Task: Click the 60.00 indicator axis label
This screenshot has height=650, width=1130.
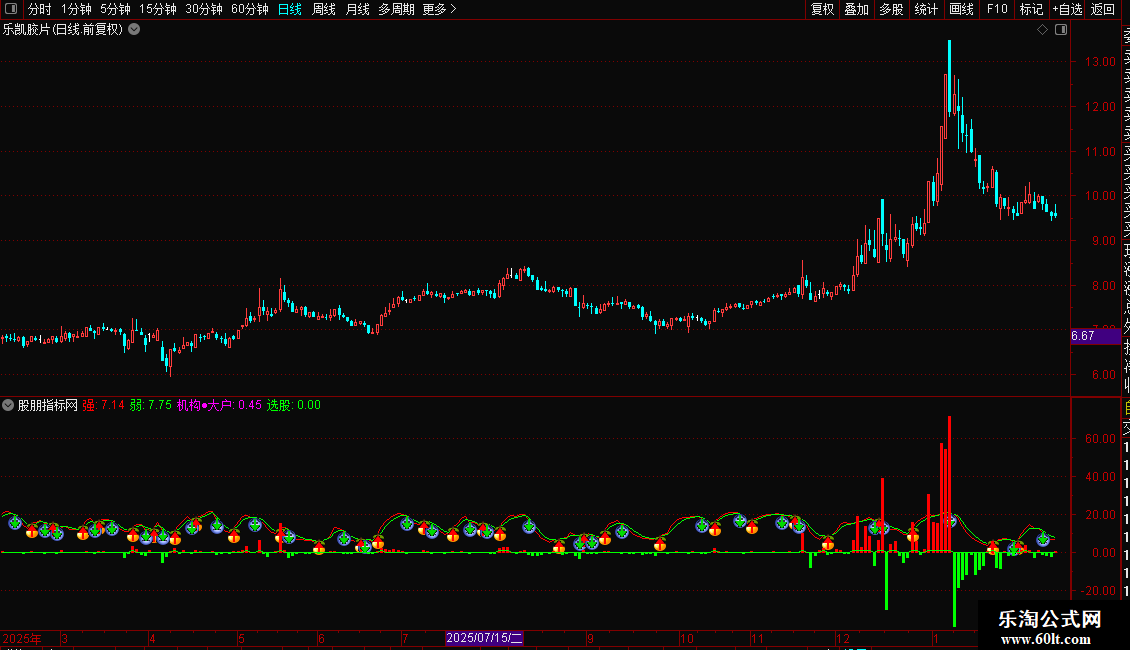Action: 1100,439
